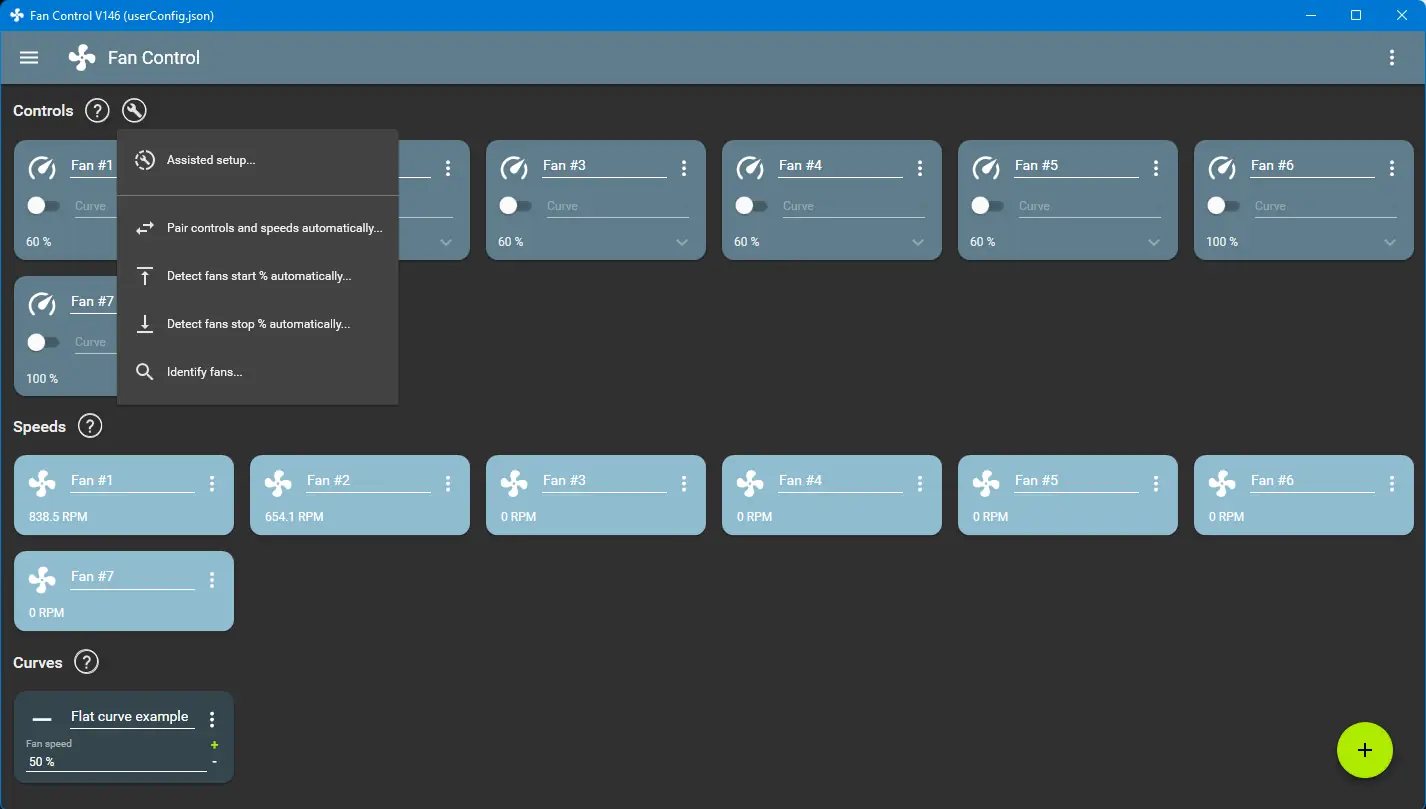Choose Identify fans... from the menu
The height and width of the screenshot is (809, 1426).
(x=258, y=372)
